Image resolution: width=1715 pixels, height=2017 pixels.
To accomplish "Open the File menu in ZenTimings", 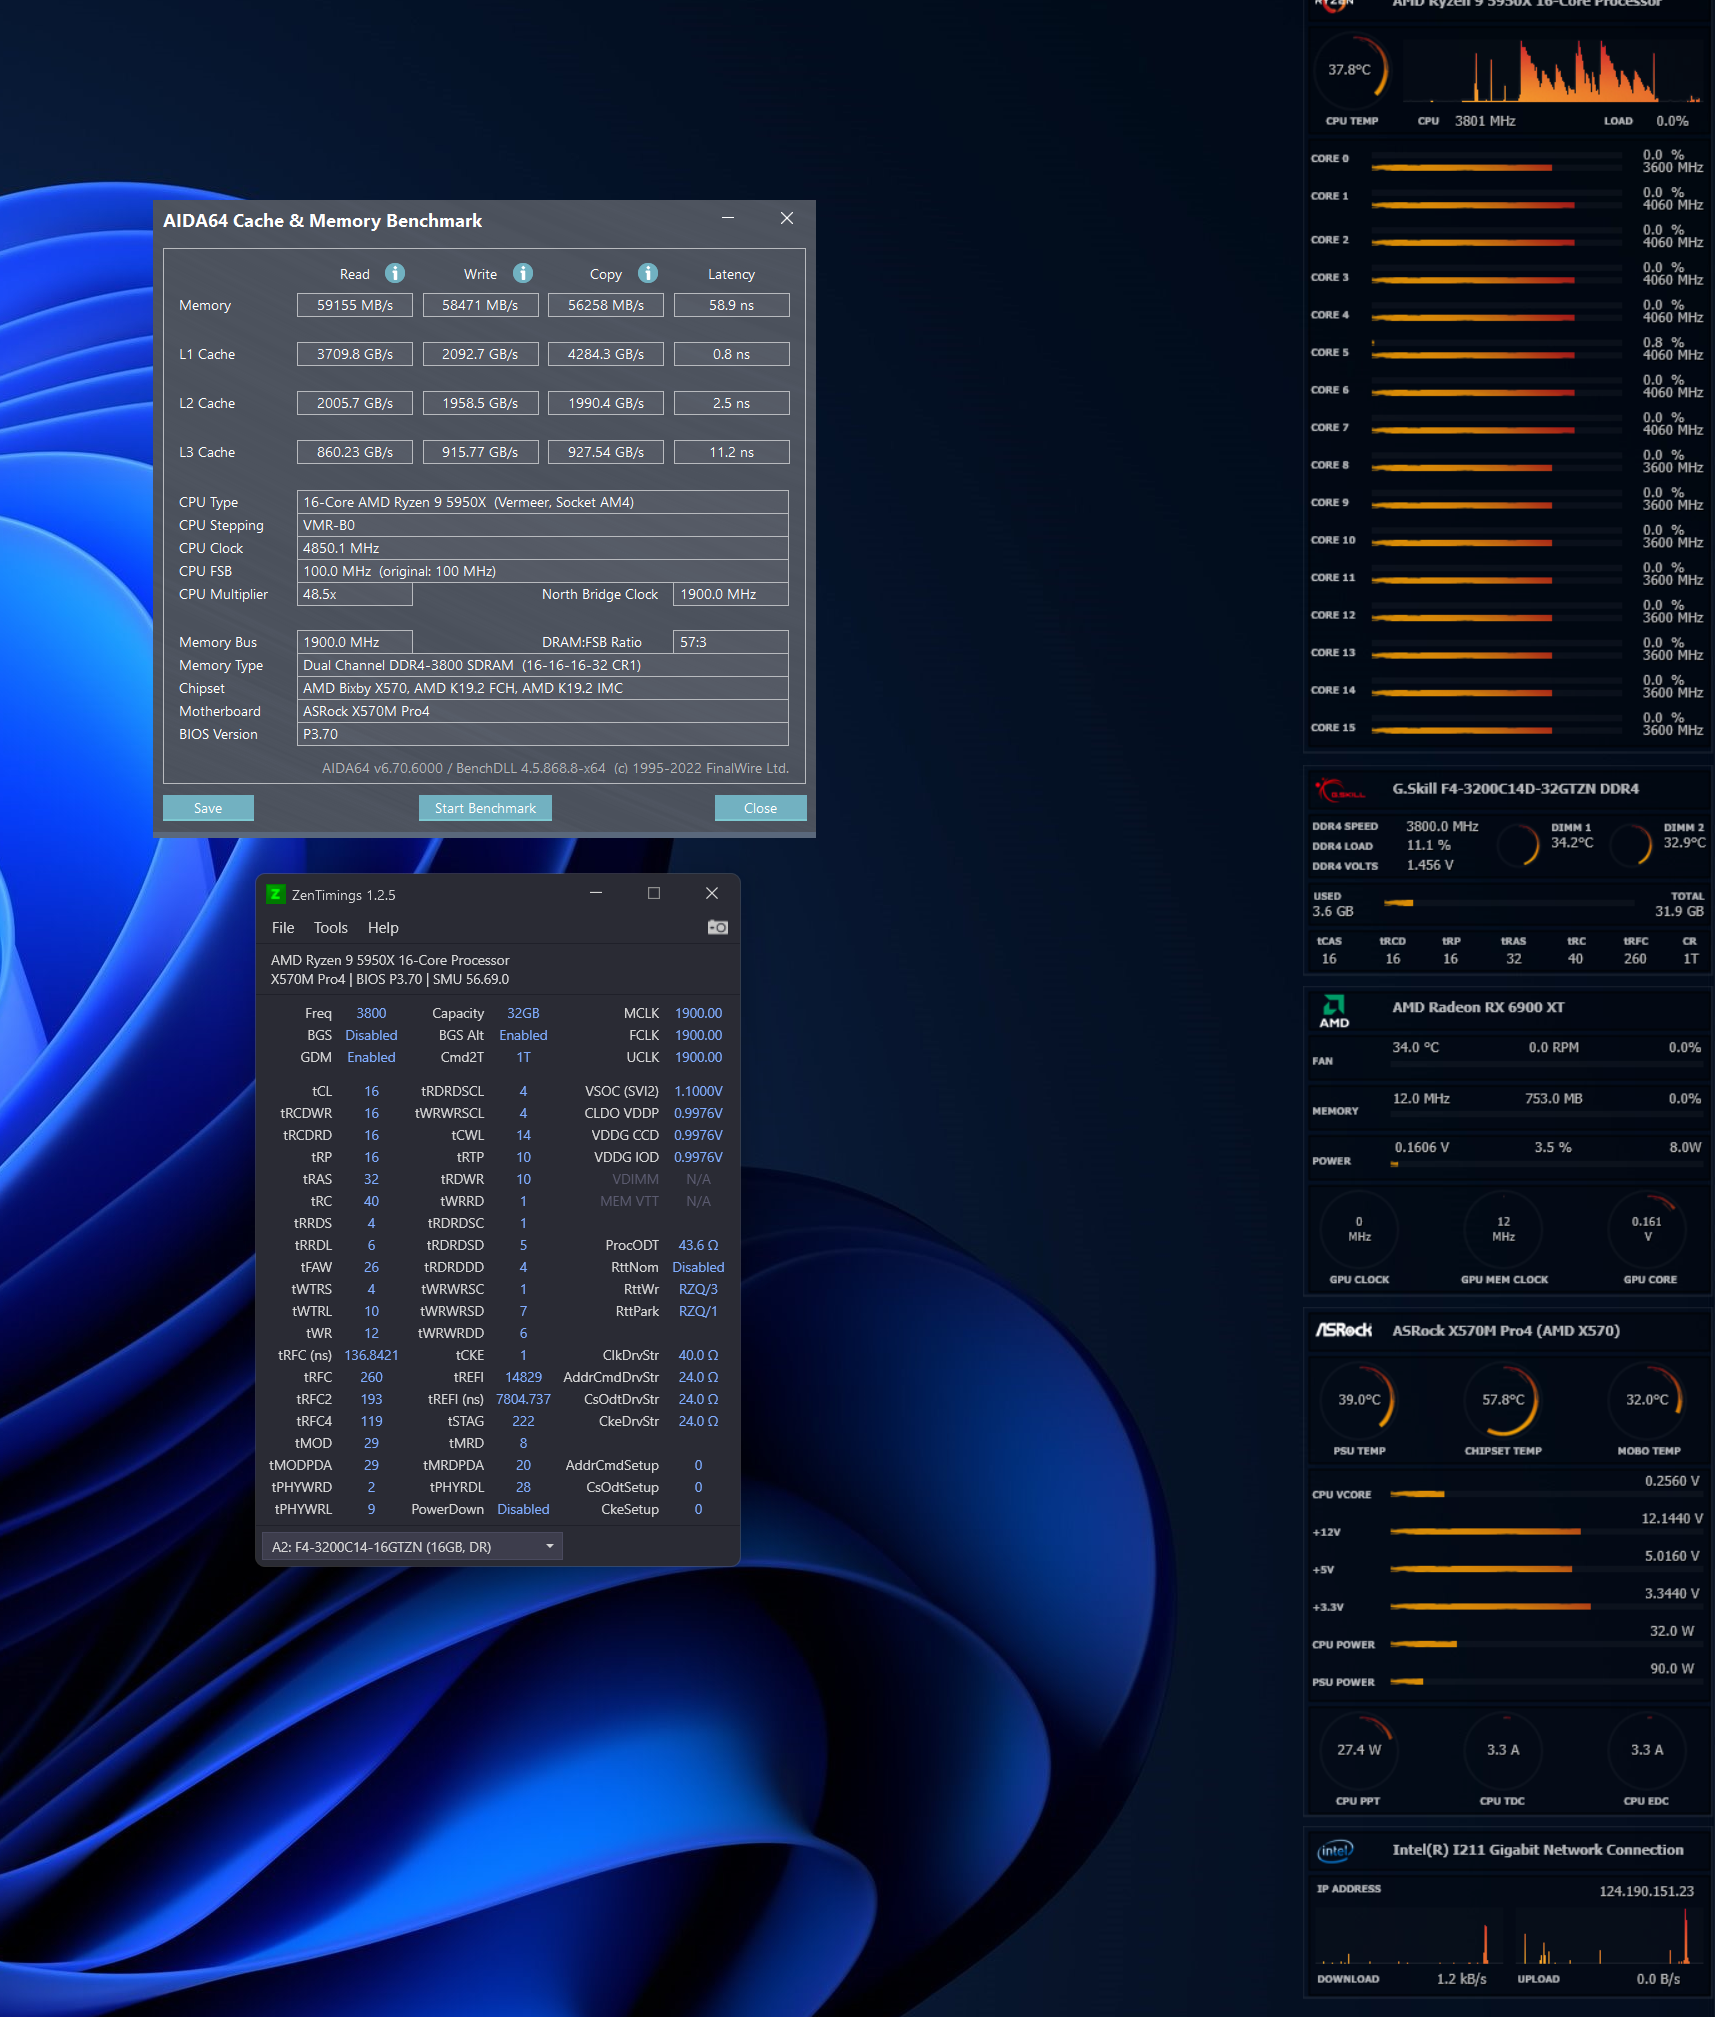I will pos(283,928).
